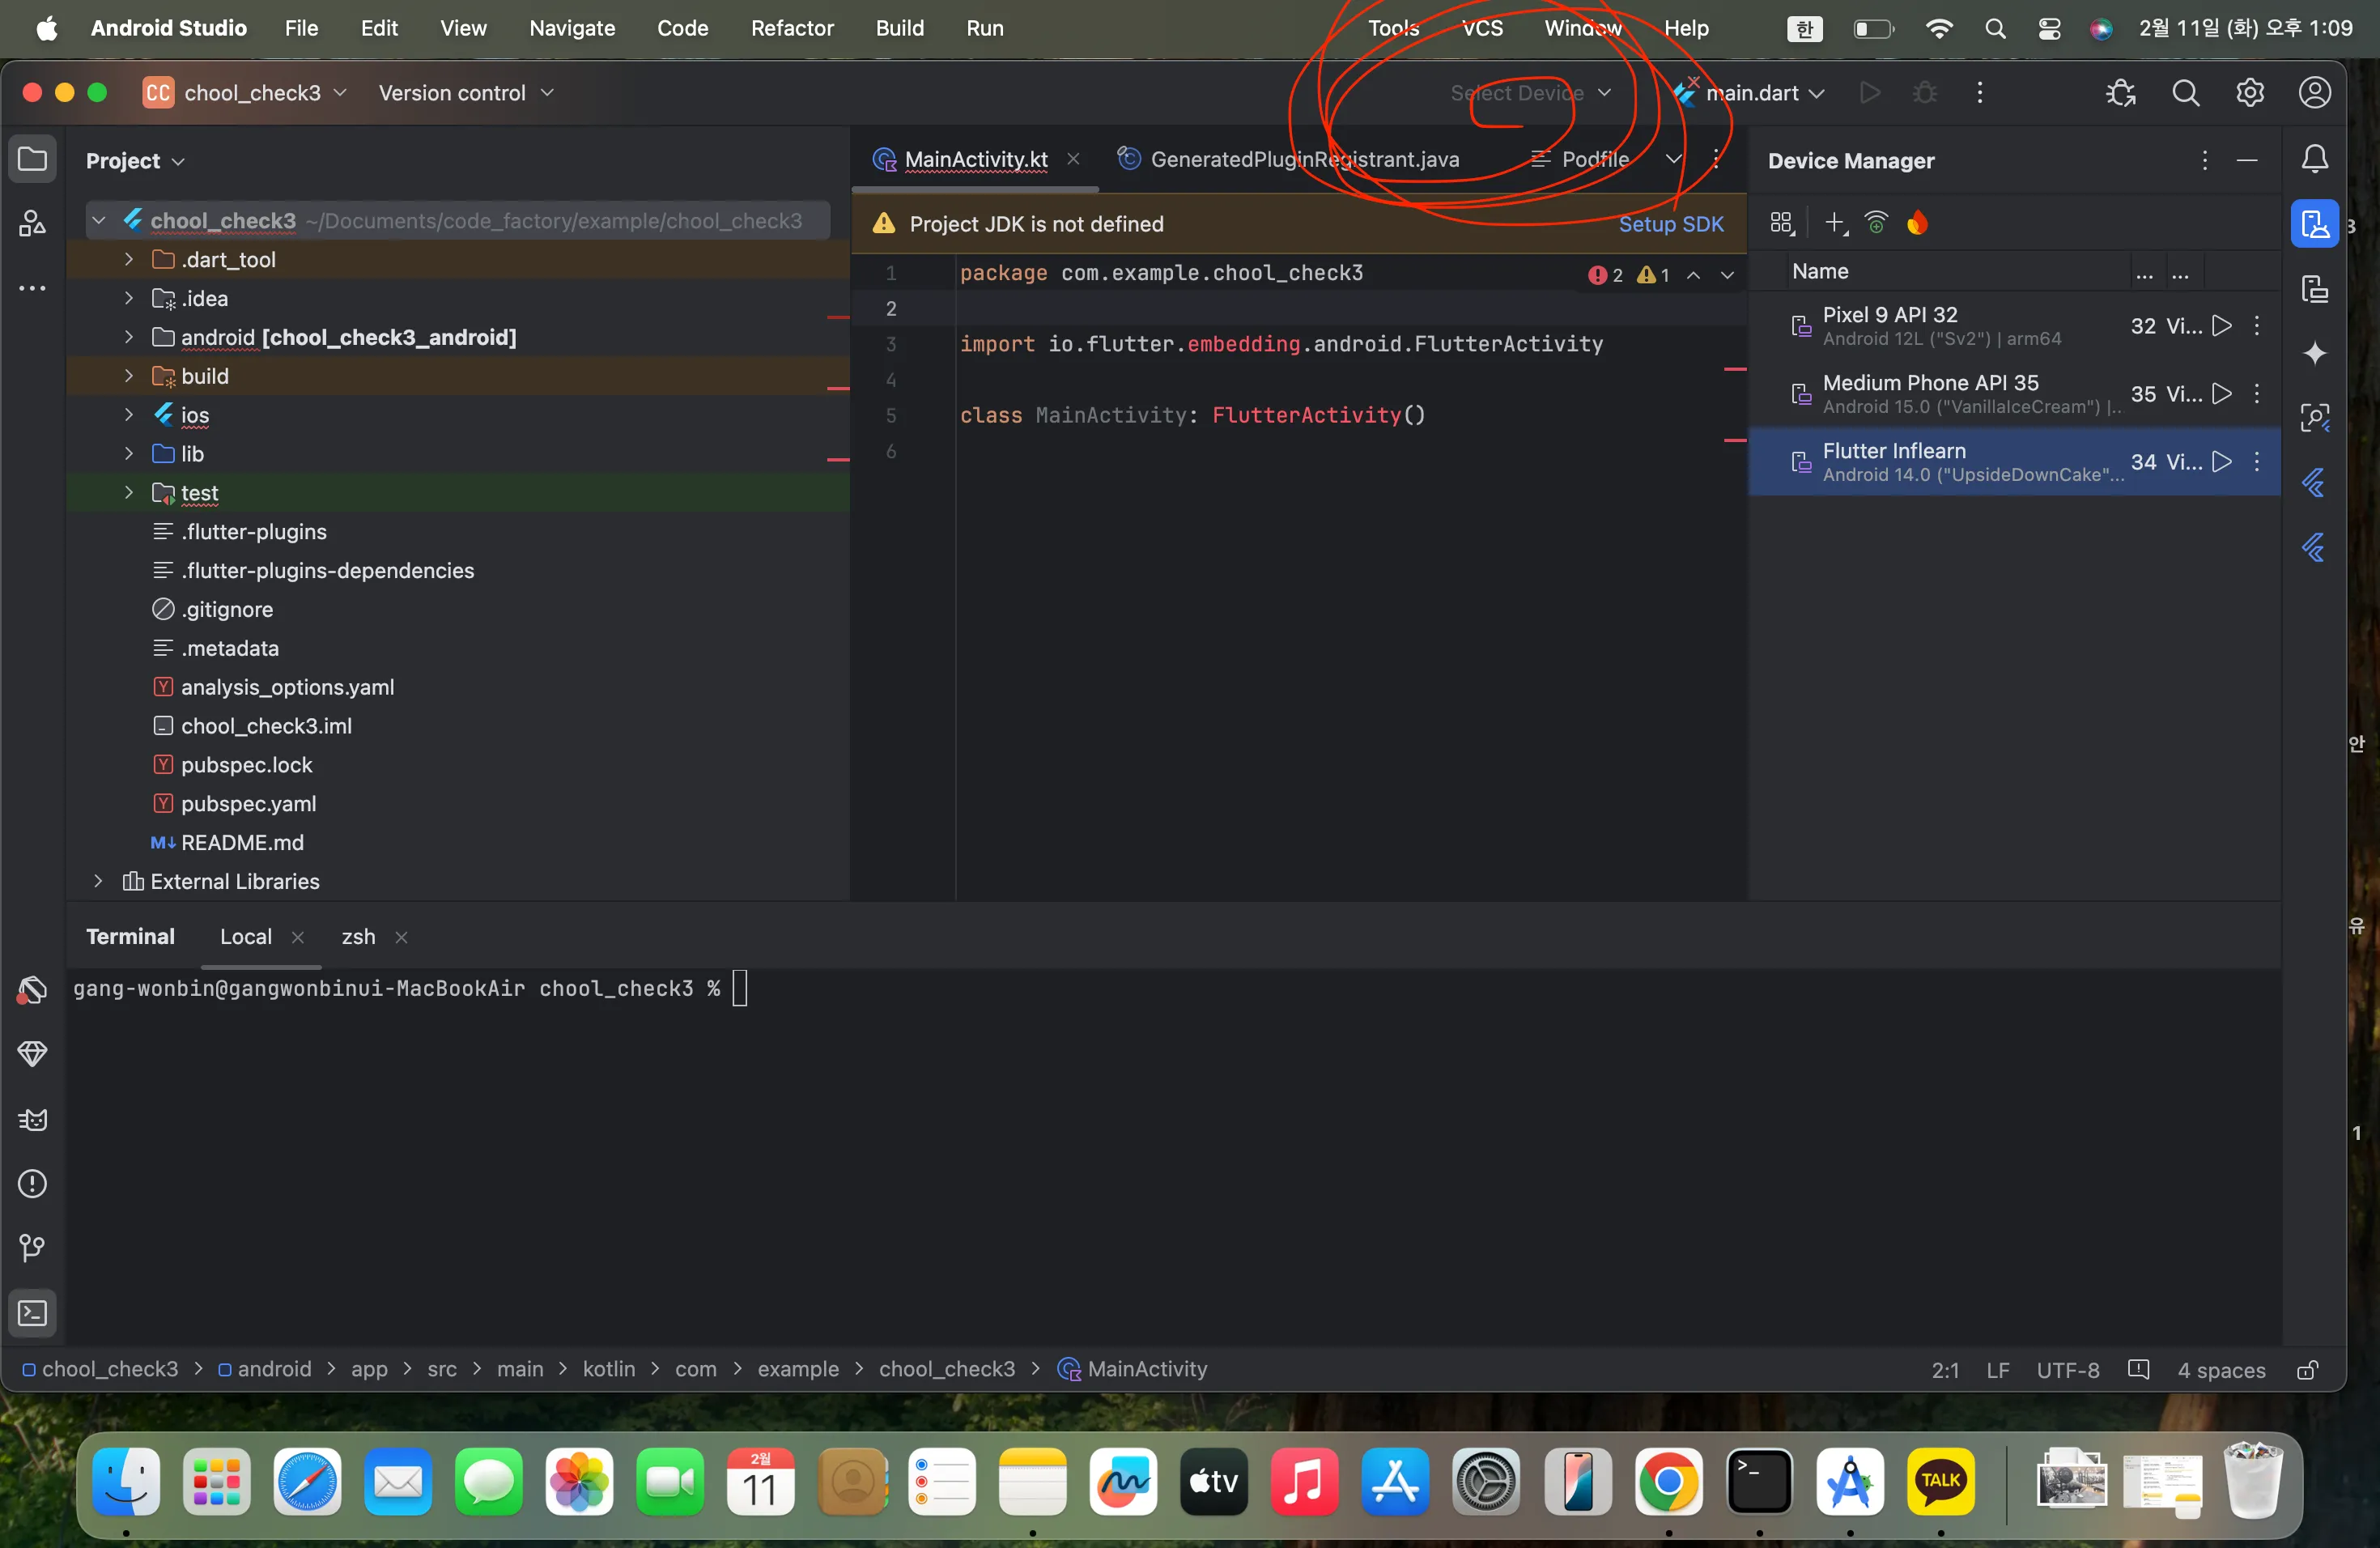Open Finder from the Dock
Image resolution: width=2380 pixels, height=1548 pixels.
[126, 1481]
